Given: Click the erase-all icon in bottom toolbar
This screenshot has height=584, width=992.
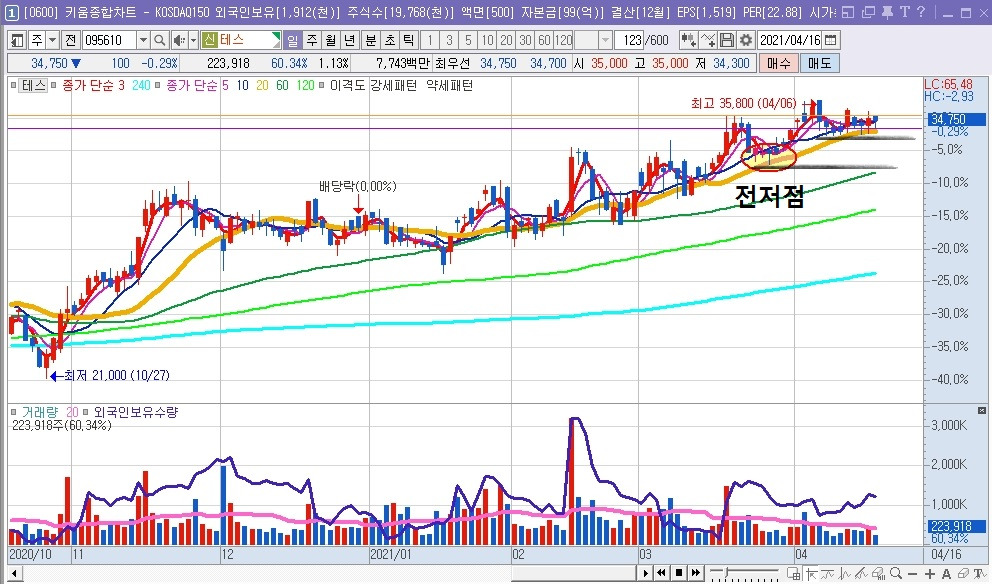Looking at the screenshot, I should (x=878, y=574).
